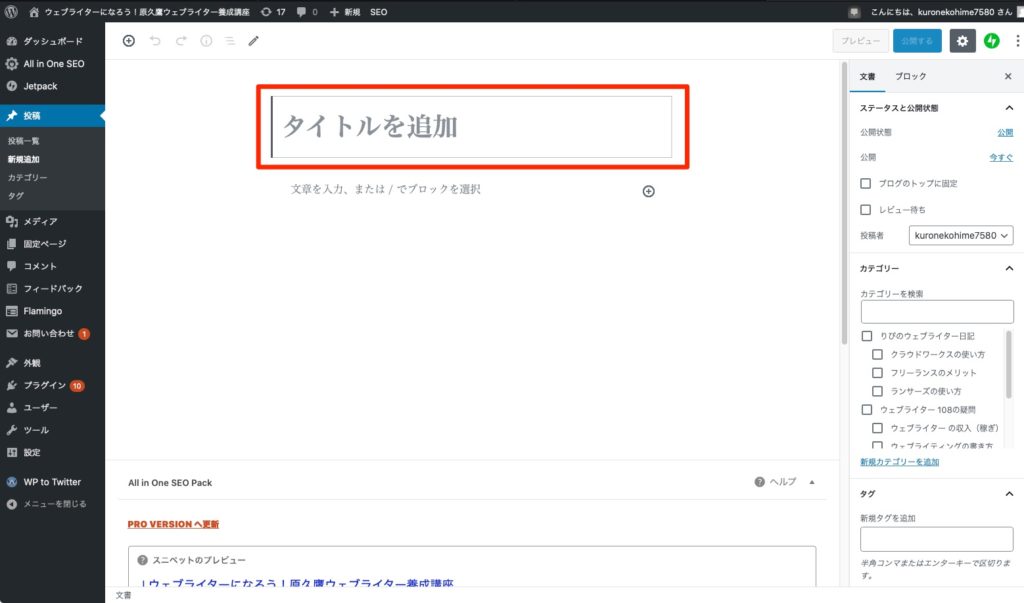1024x603 pixels.
Task: Click the undo arrow in editor toolbar
Action: tap(155, 41)
